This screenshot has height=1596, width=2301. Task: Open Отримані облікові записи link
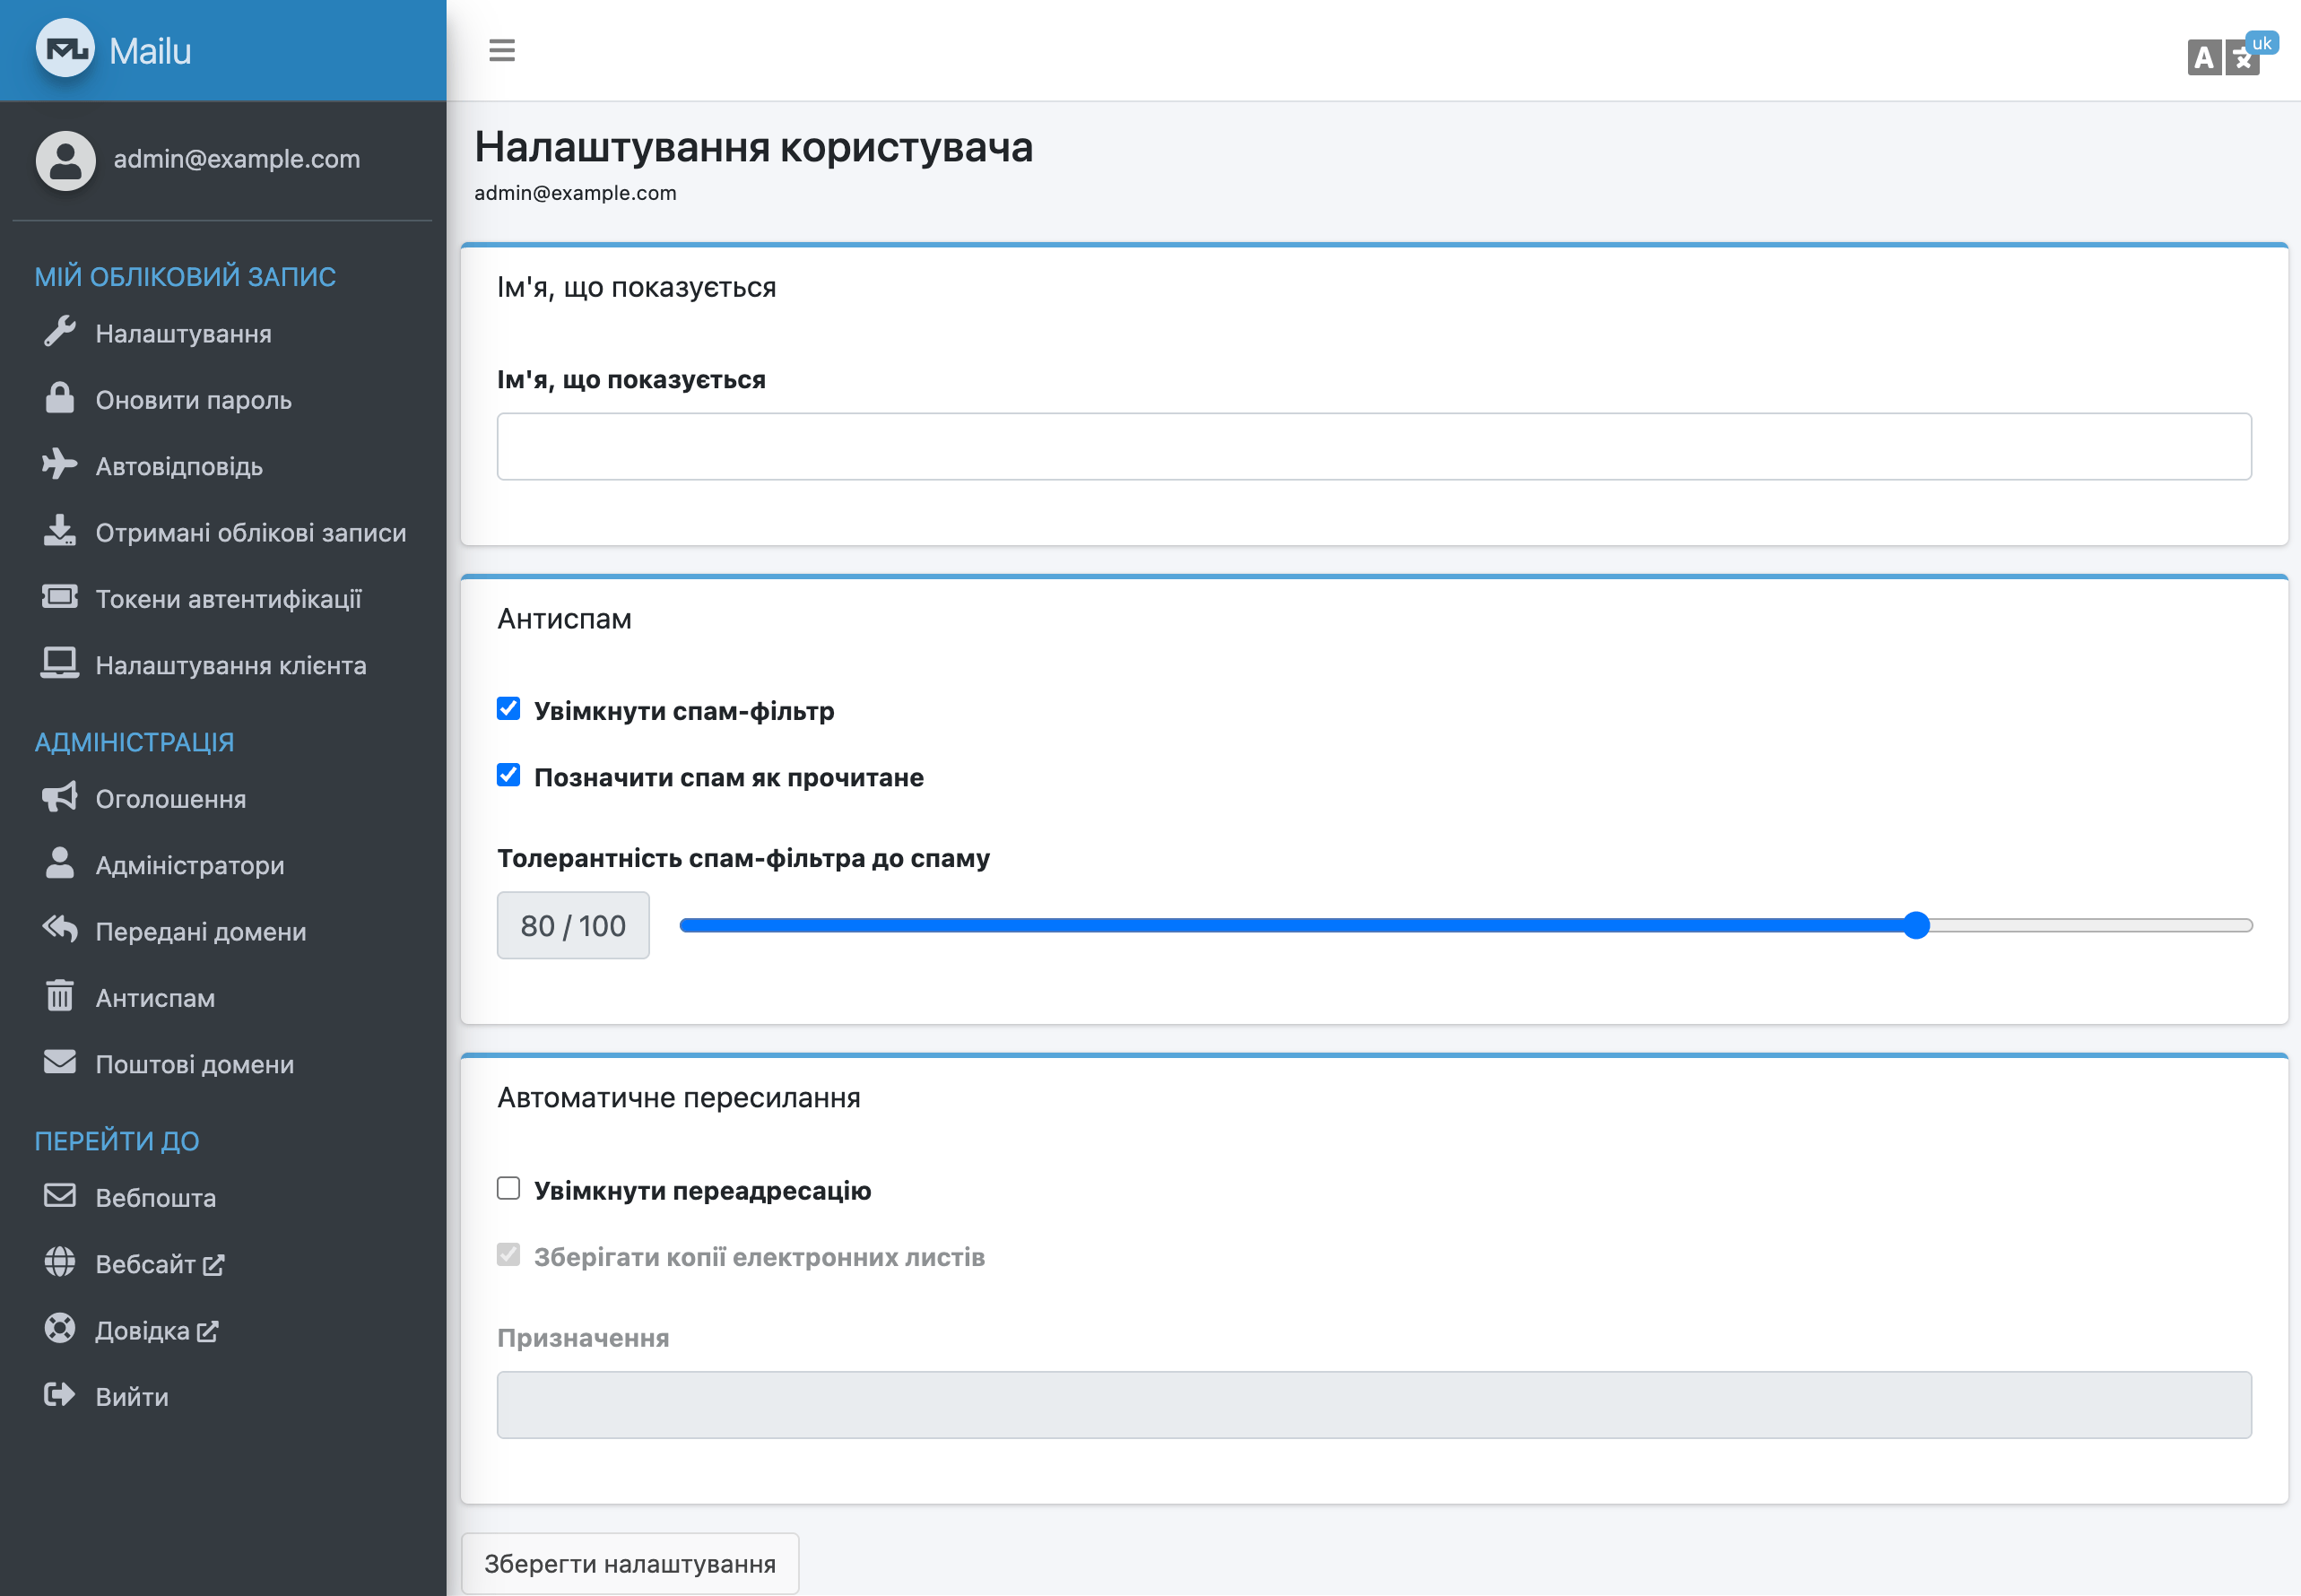pos(222,532)
